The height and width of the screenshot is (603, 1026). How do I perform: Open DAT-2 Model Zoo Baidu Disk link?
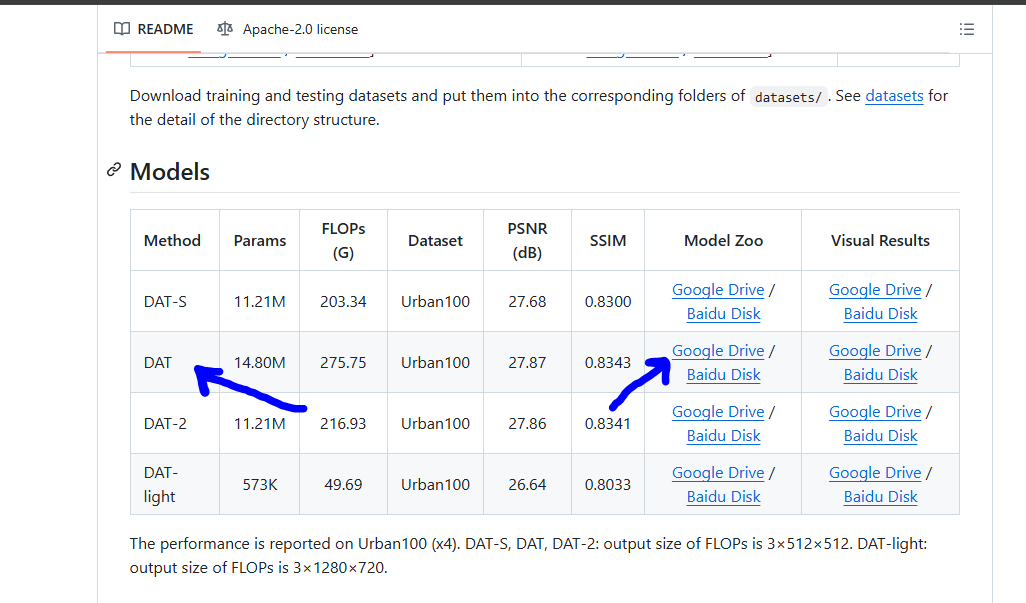point(723,436)
